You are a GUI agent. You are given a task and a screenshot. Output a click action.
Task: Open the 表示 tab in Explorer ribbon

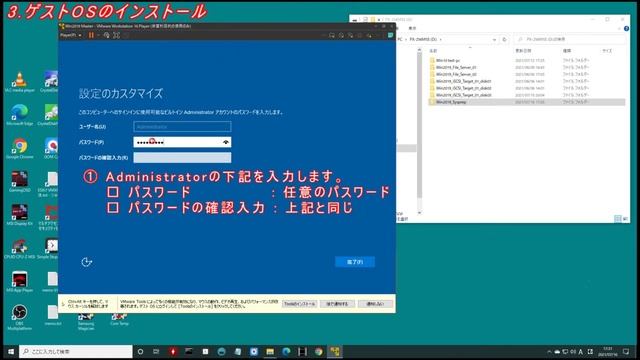pos(412,28)
